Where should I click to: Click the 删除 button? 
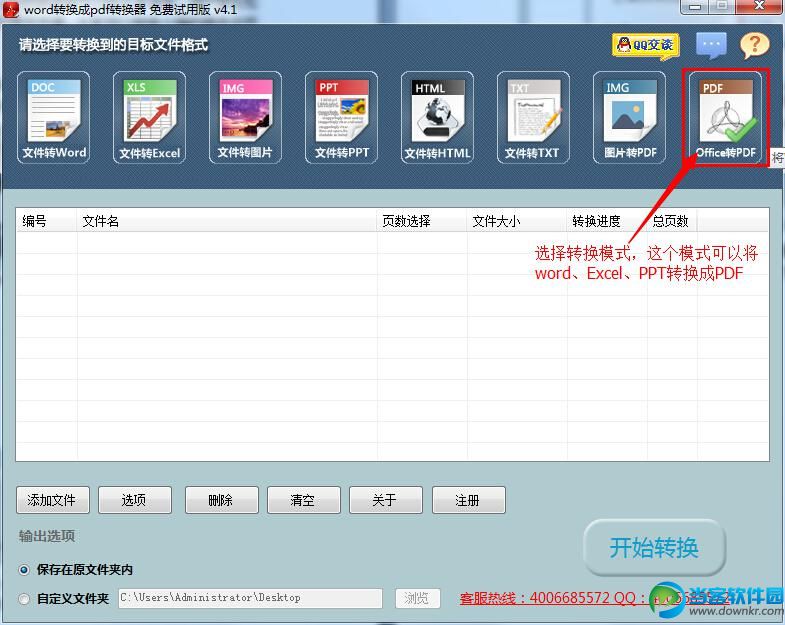pos(222,500)
